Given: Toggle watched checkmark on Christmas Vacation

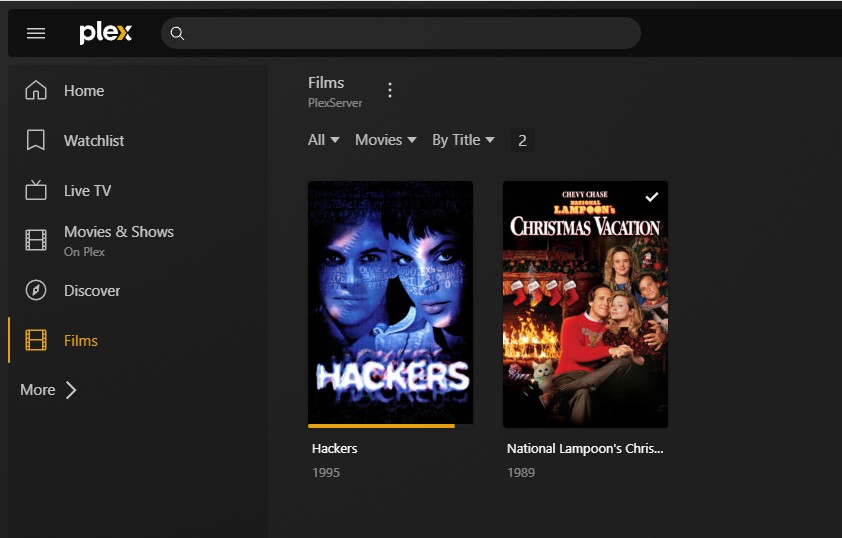Looking at the screenshot, I should click(651, 197).
